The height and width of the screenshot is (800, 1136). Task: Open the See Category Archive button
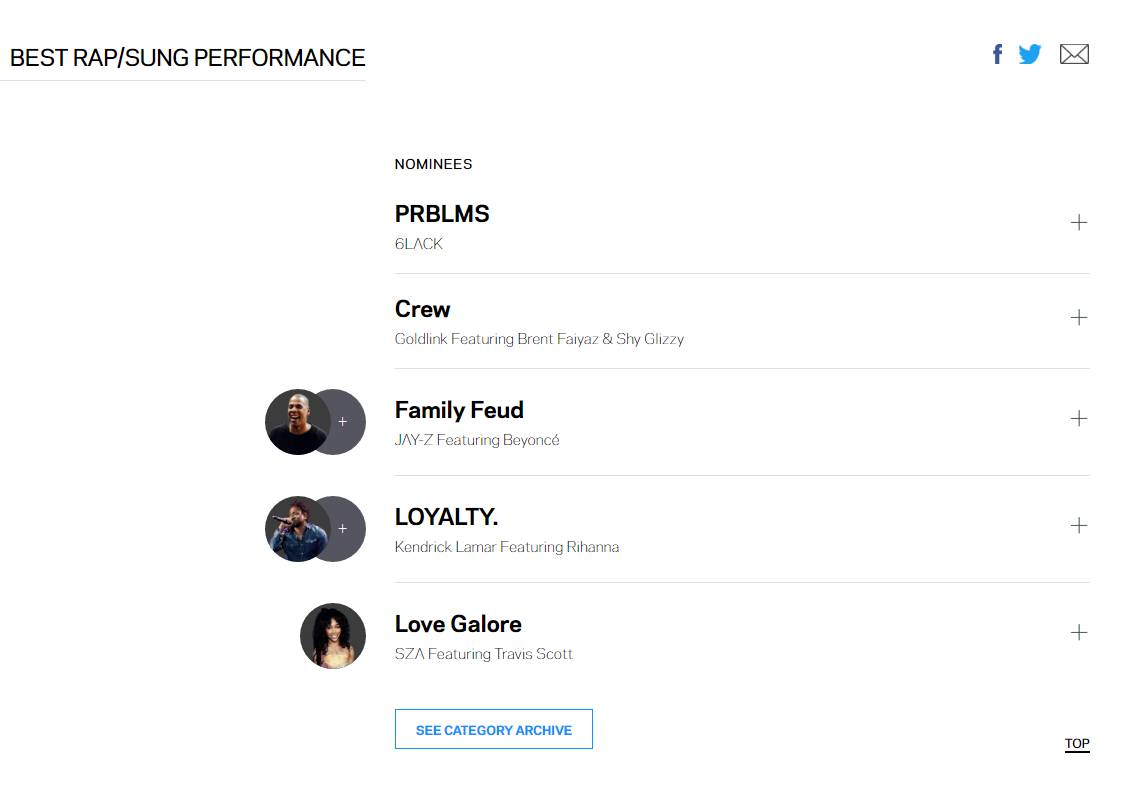[493, 730]
